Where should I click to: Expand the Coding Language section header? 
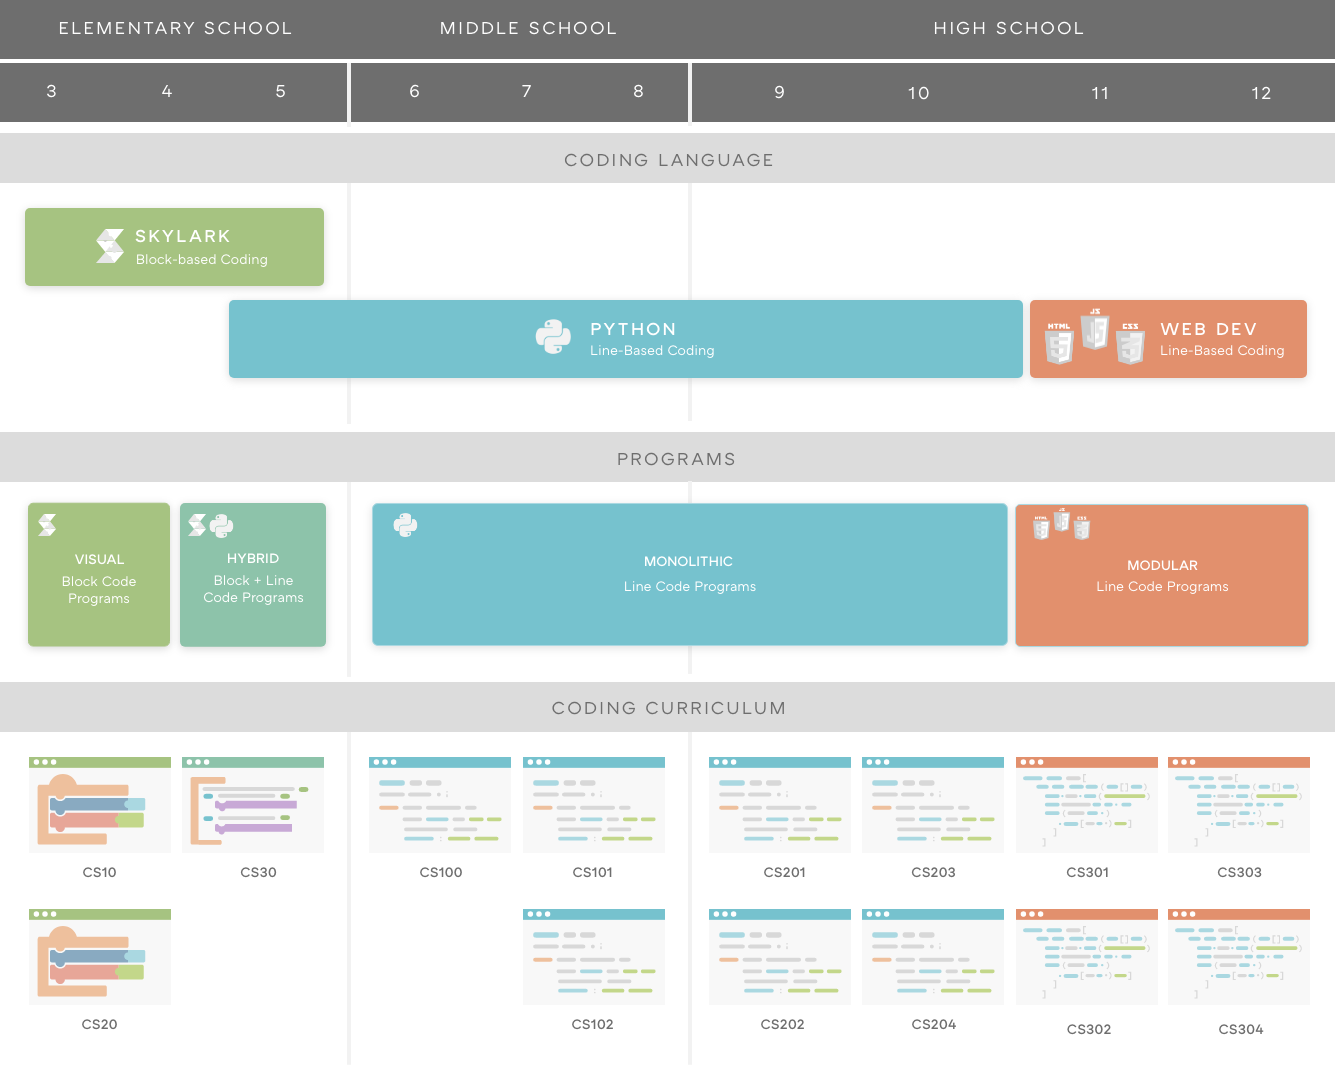click(668, 159)
